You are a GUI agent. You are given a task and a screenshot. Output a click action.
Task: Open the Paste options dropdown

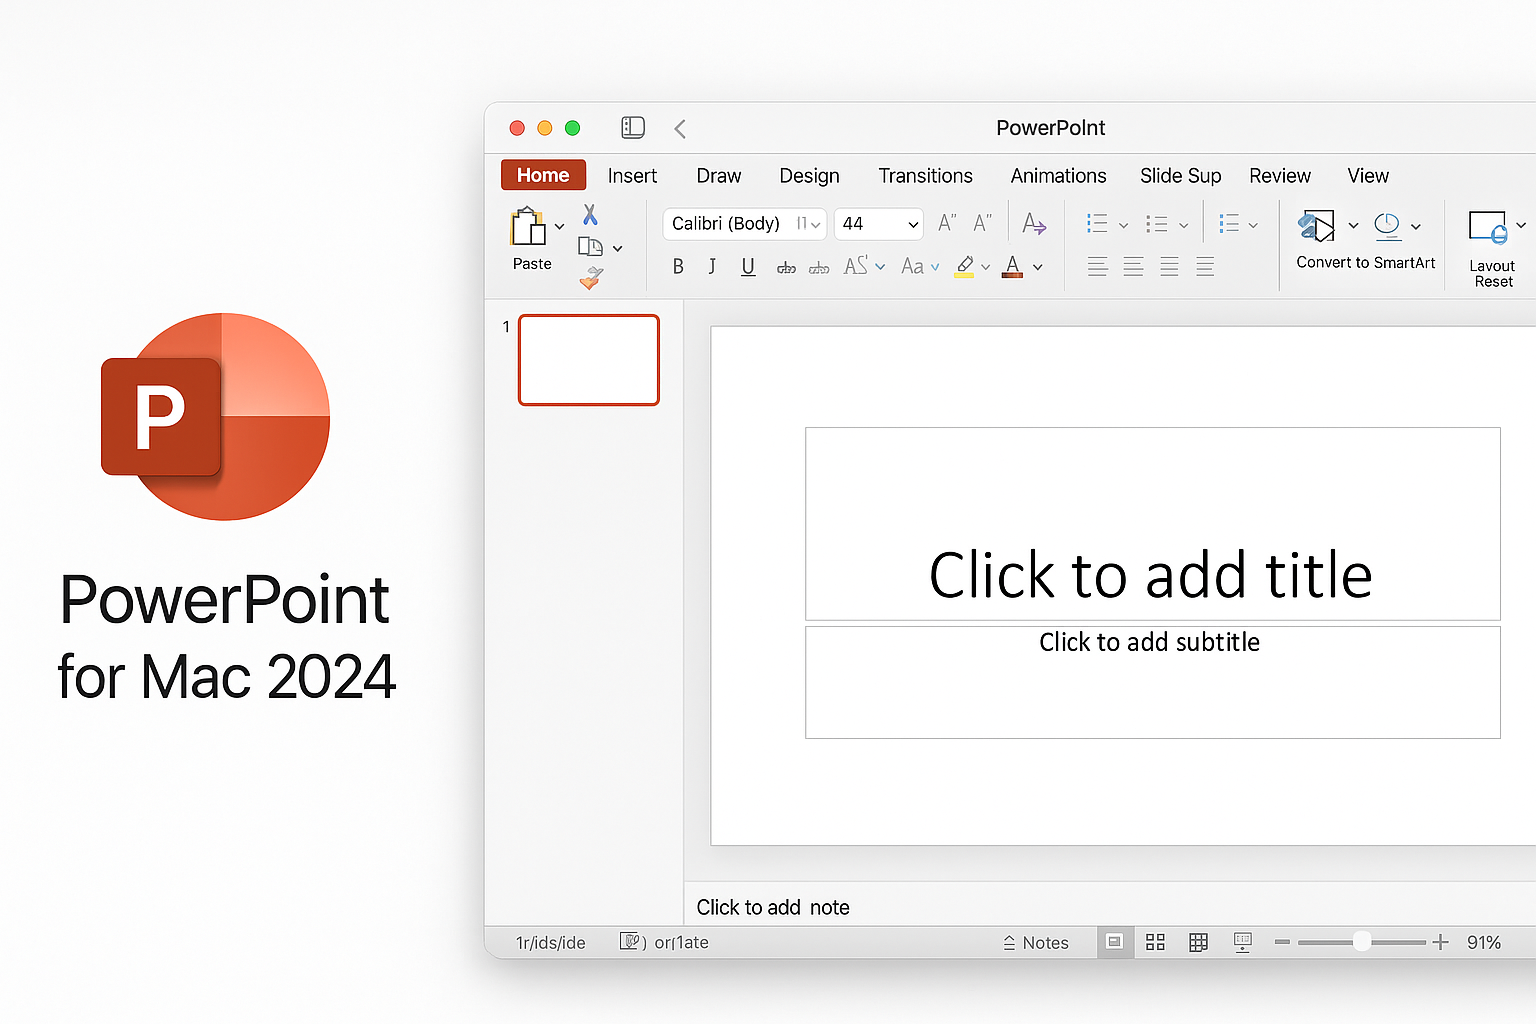[x=560, y=226]
